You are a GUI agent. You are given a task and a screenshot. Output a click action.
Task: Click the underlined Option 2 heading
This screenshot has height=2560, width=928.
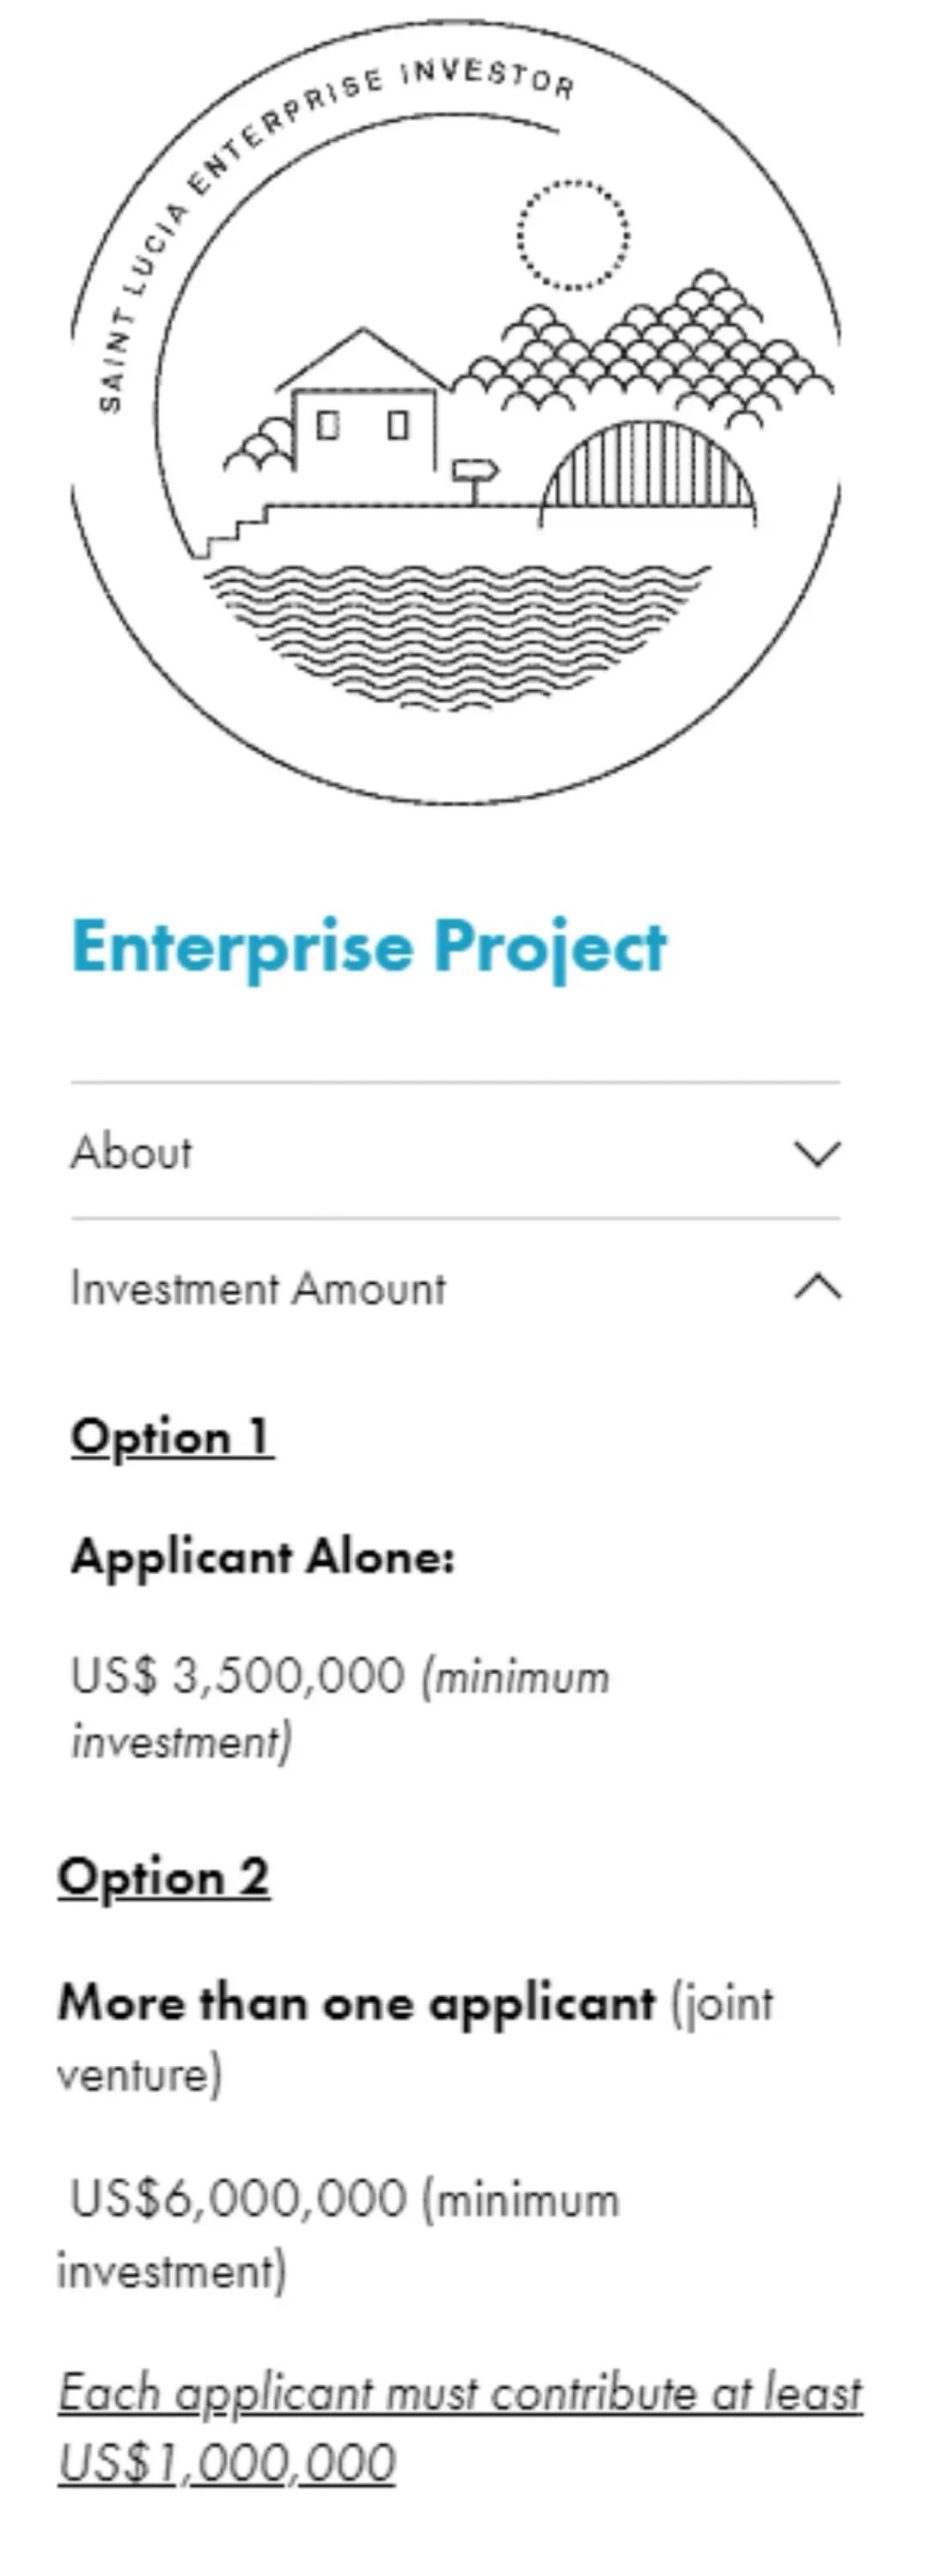[x=164, y=1877]
